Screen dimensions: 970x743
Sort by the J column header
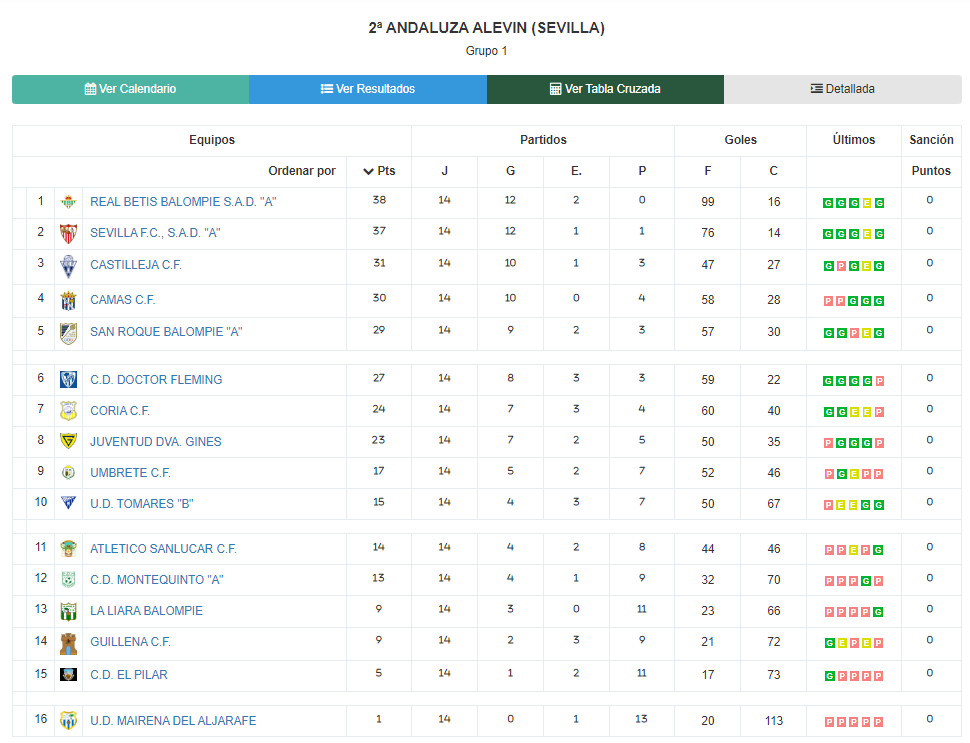pyautogui.click(x=444, y=171)
